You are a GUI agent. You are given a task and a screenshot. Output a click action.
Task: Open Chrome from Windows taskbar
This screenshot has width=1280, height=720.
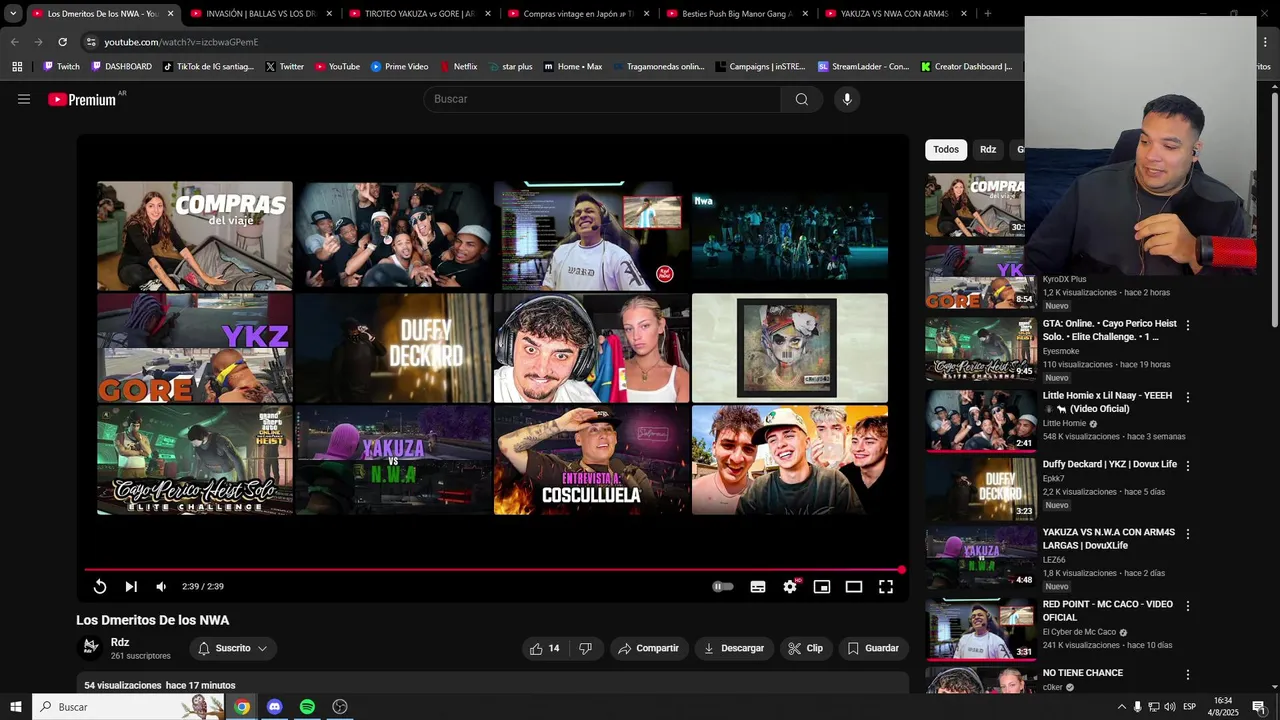242,707
